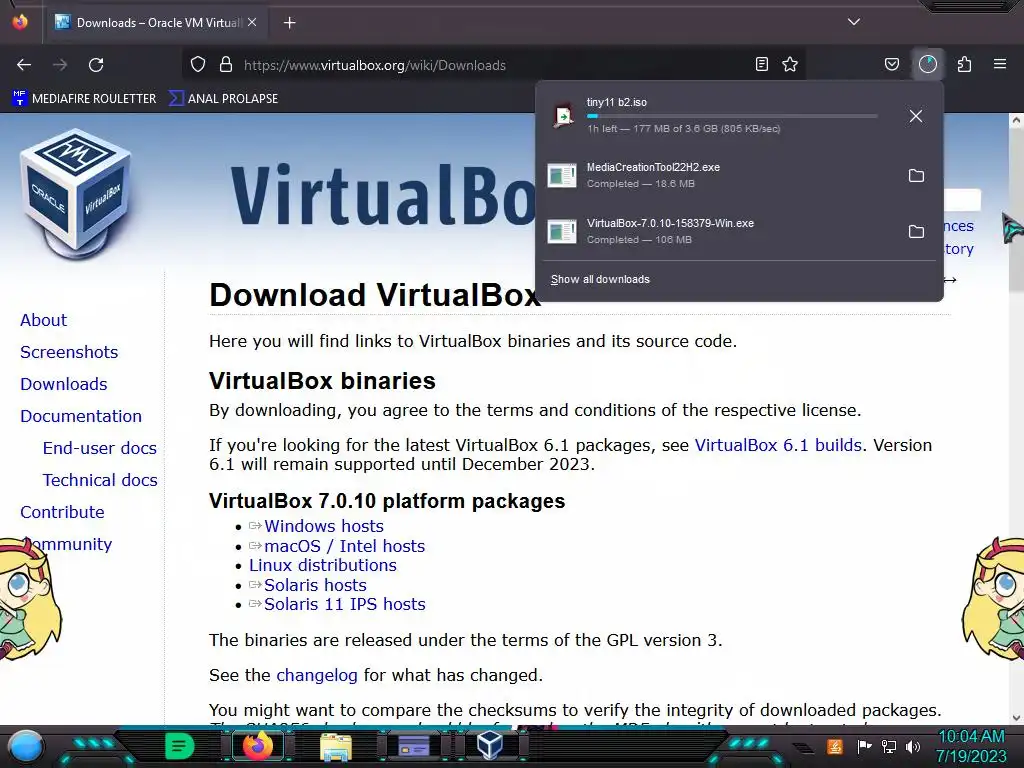The image size is (1024, 768).
Task: Open Linux distributions link
Action: point(323,565)
